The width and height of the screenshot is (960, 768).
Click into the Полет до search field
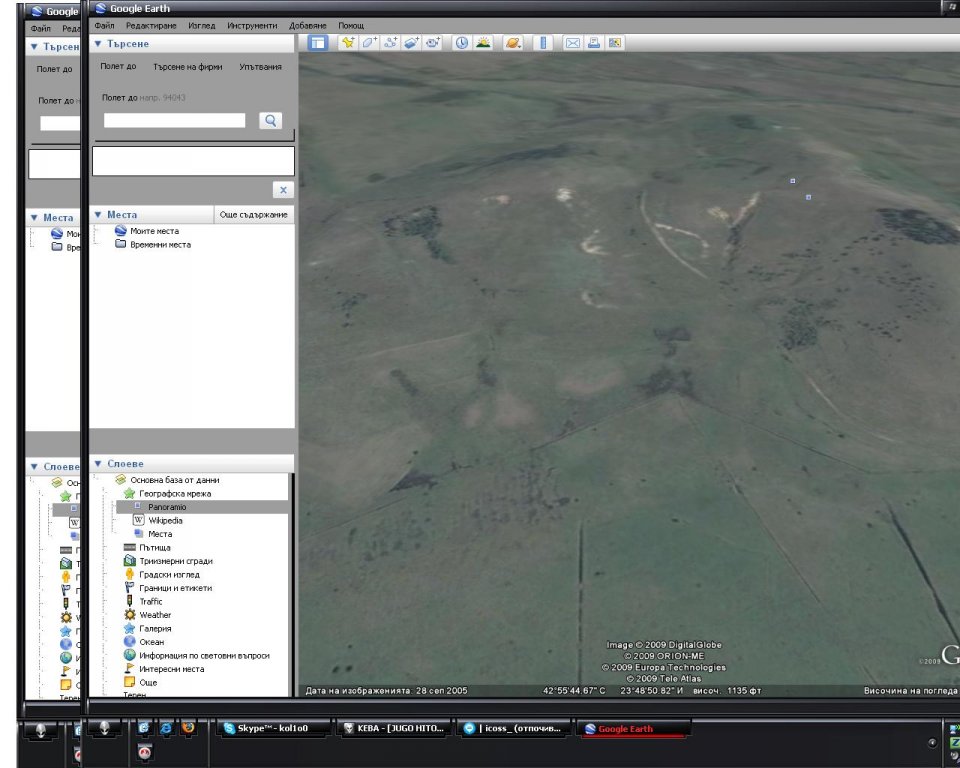pyautogui.click(x=174, y=120)
